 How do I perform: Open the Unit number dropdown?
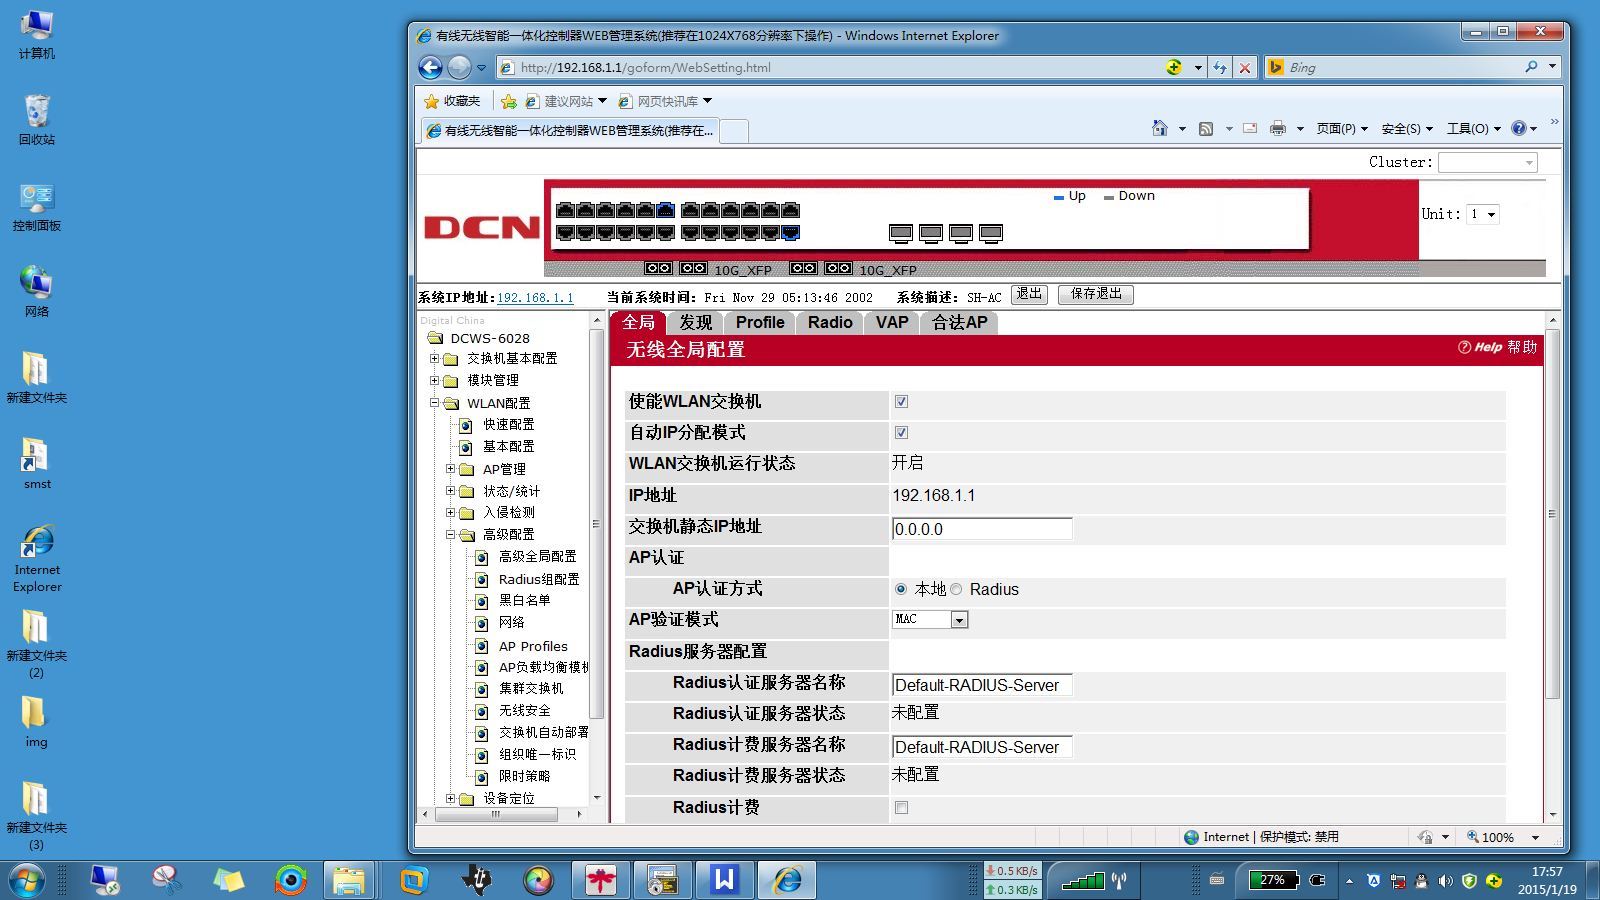pyautogui.click(x=1482, y=214)
